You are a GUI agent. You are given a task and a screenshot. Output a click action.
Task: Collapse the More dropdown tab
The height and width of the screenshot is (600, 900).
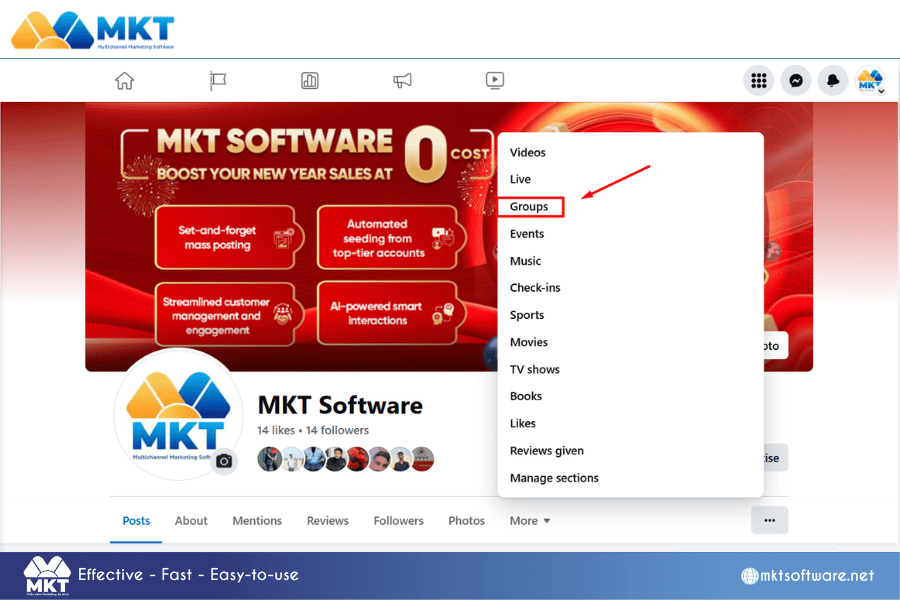[x=530, y=521]
